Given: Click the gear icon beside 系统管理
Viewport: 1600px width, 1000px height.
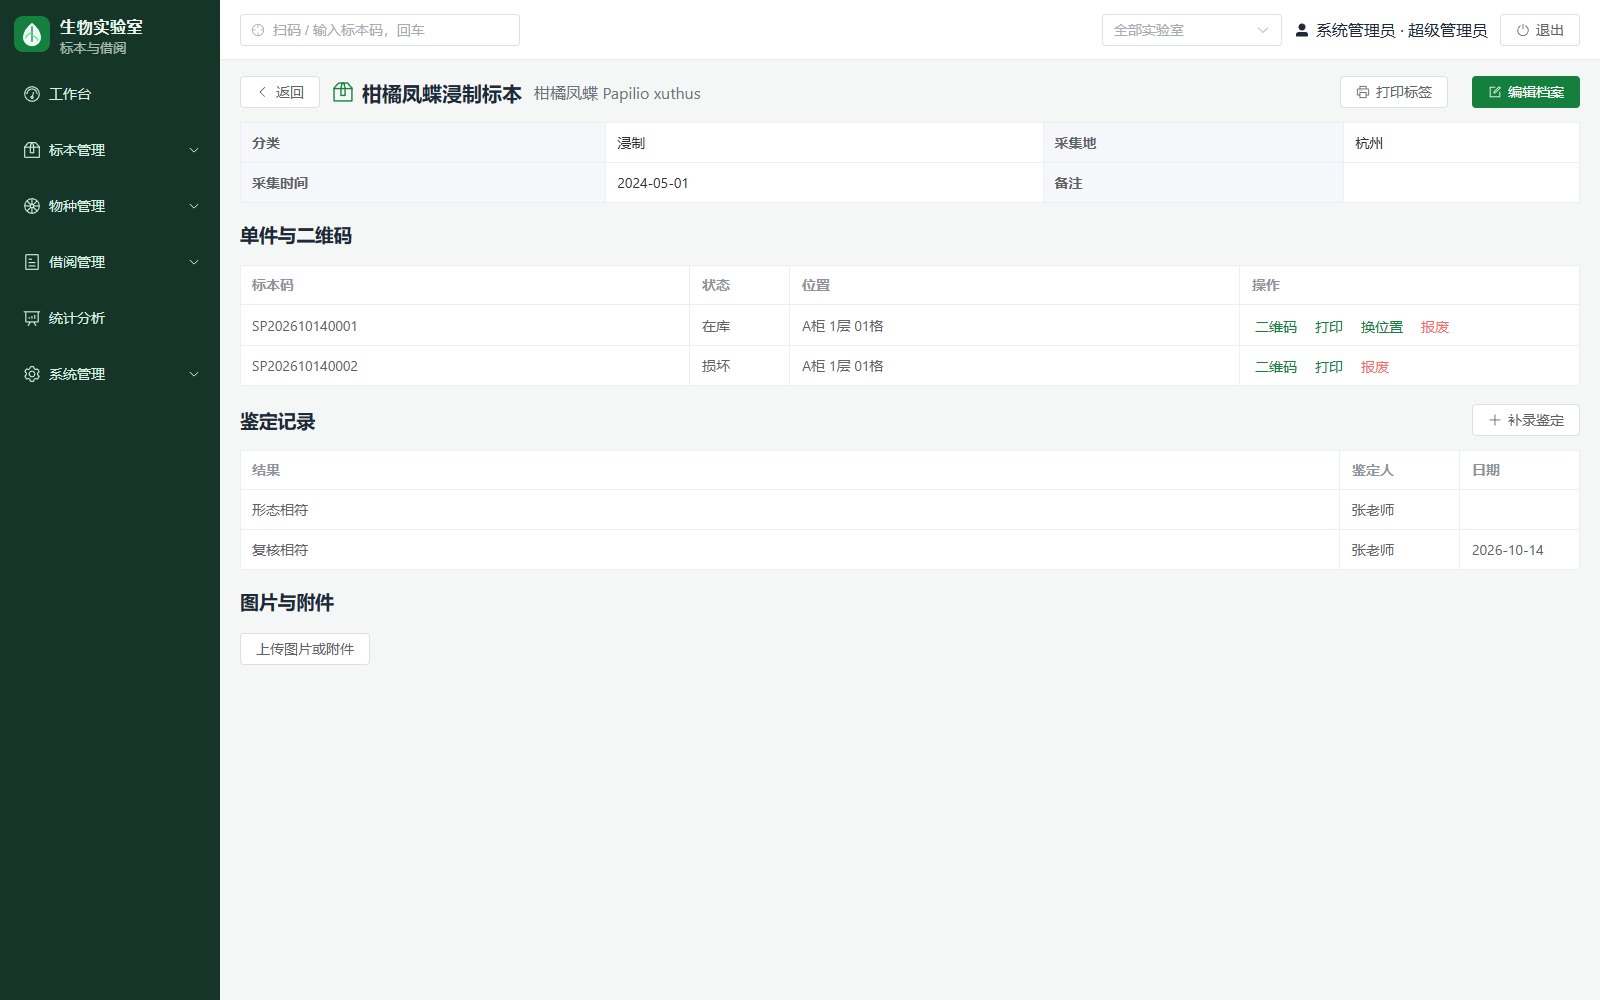Looking at the screenshot, I should point(32,374).
